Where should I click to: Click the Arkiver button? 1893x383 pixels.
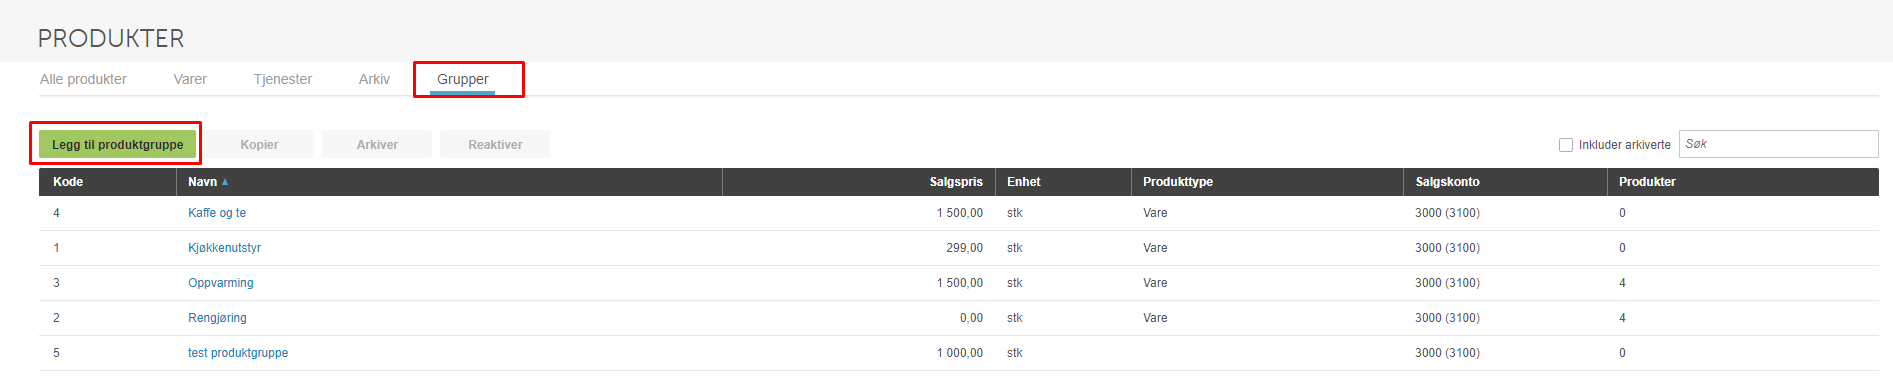pos(377,144)
